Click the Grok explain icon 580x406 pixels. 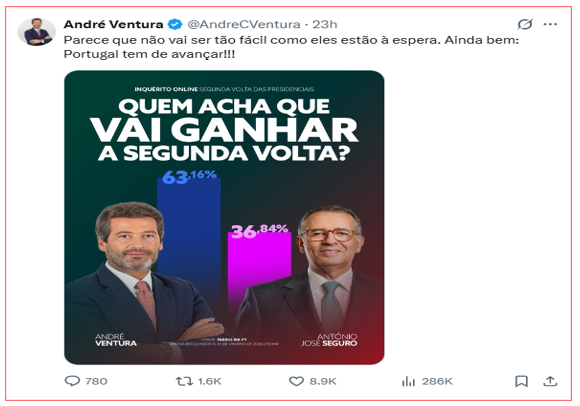point(525,24)
